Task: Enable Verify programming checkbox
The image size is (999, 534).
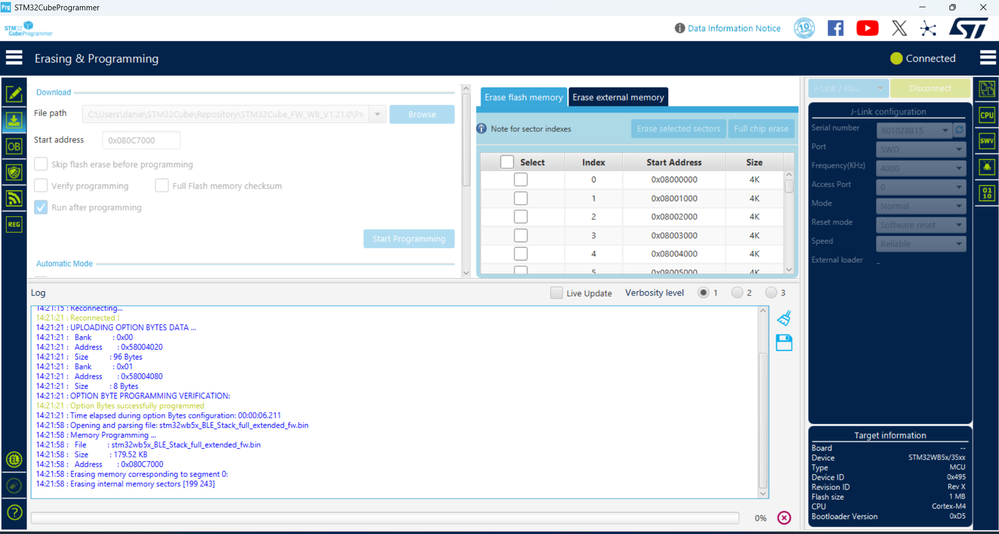Action: click(x=41, y=186)
